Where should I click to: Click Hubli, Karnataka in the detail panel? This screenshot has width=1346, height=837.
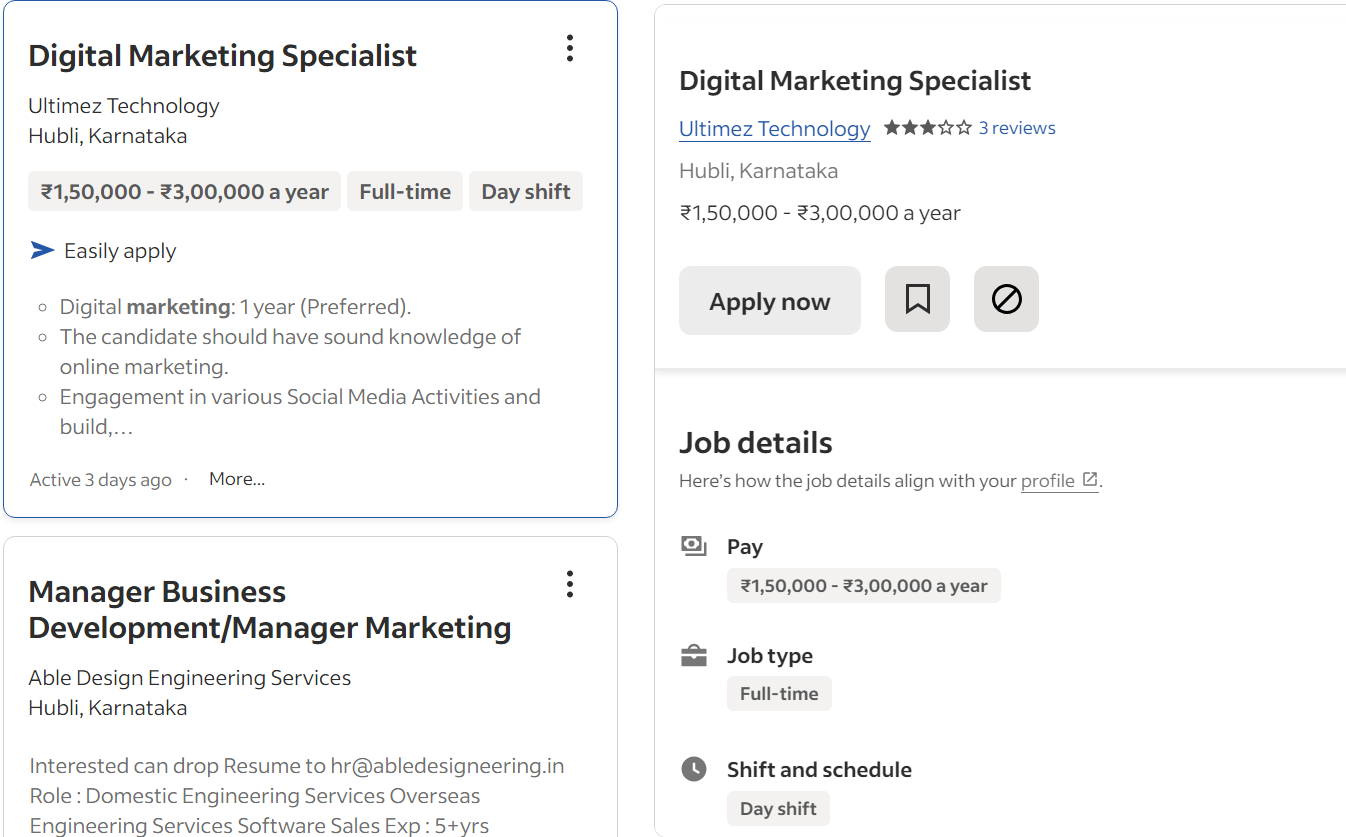pos(759,171)
